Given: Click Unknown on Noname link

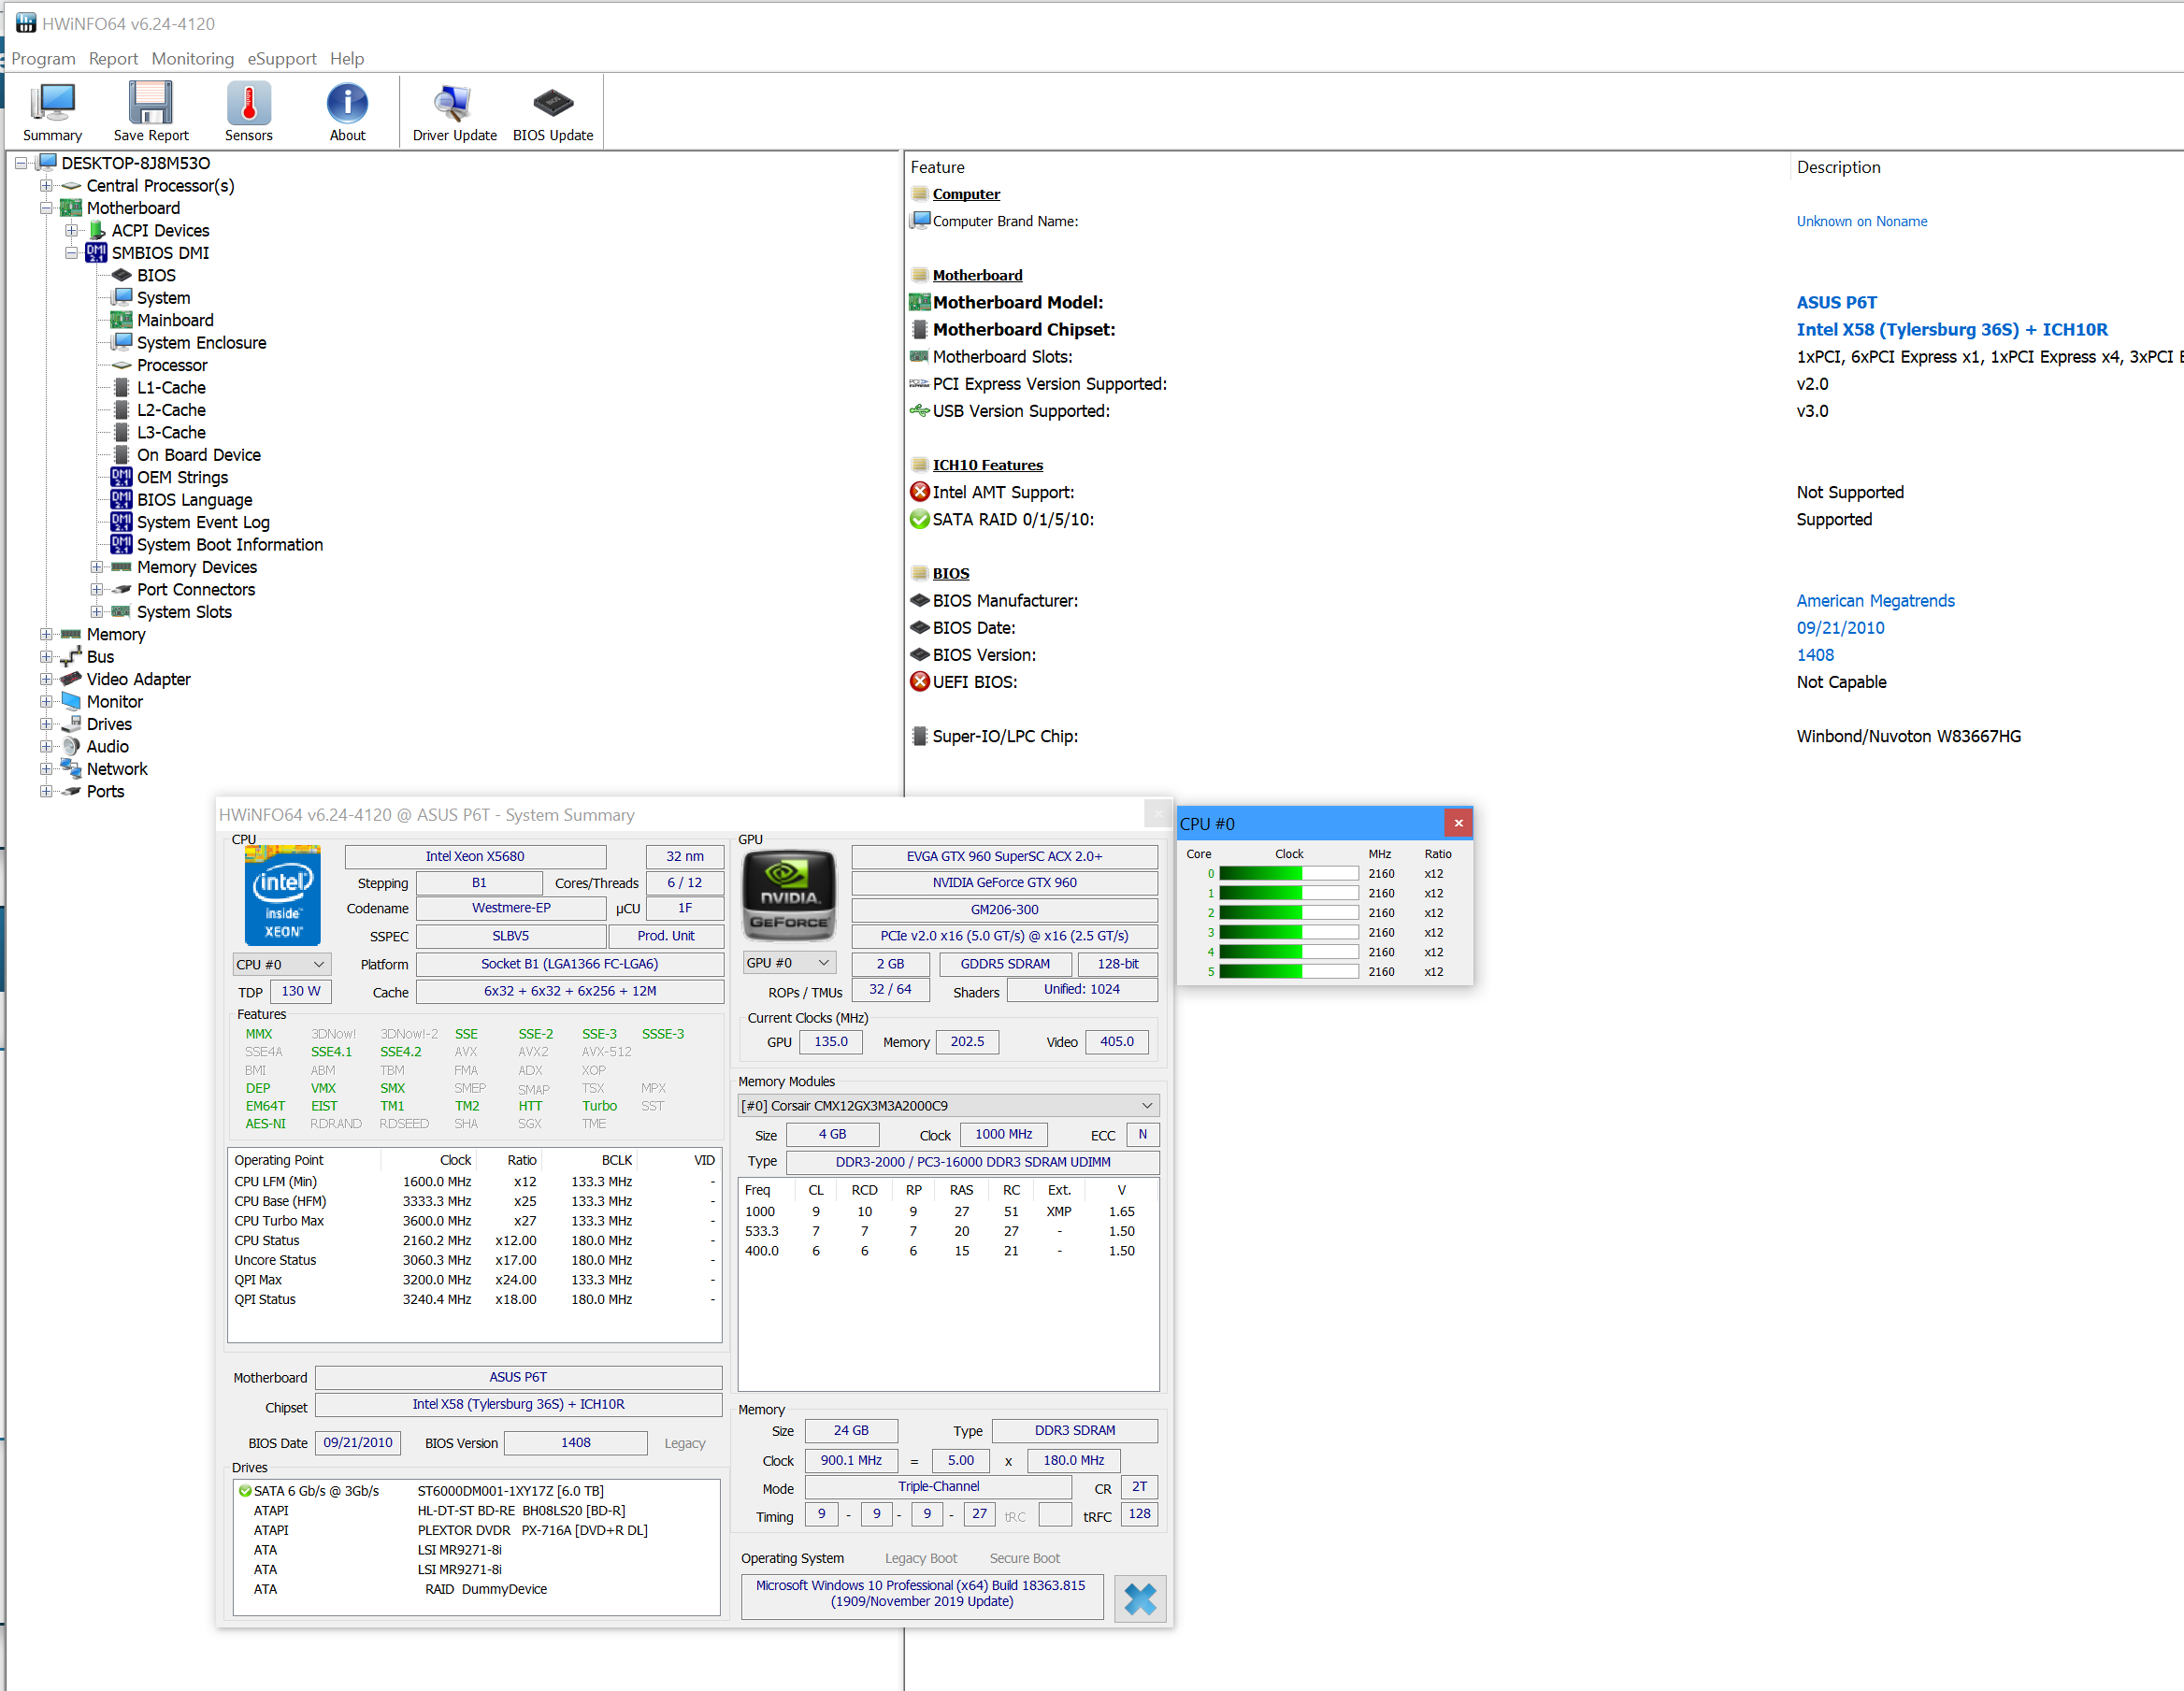Looking at the screenshot, I should [1861, 221].
